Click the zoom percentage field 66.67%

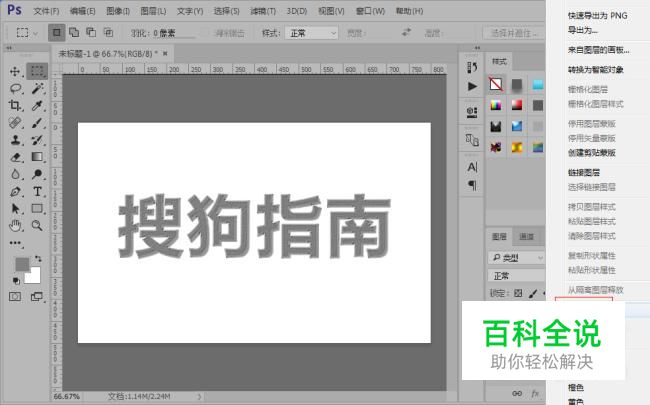click(66, 396)
